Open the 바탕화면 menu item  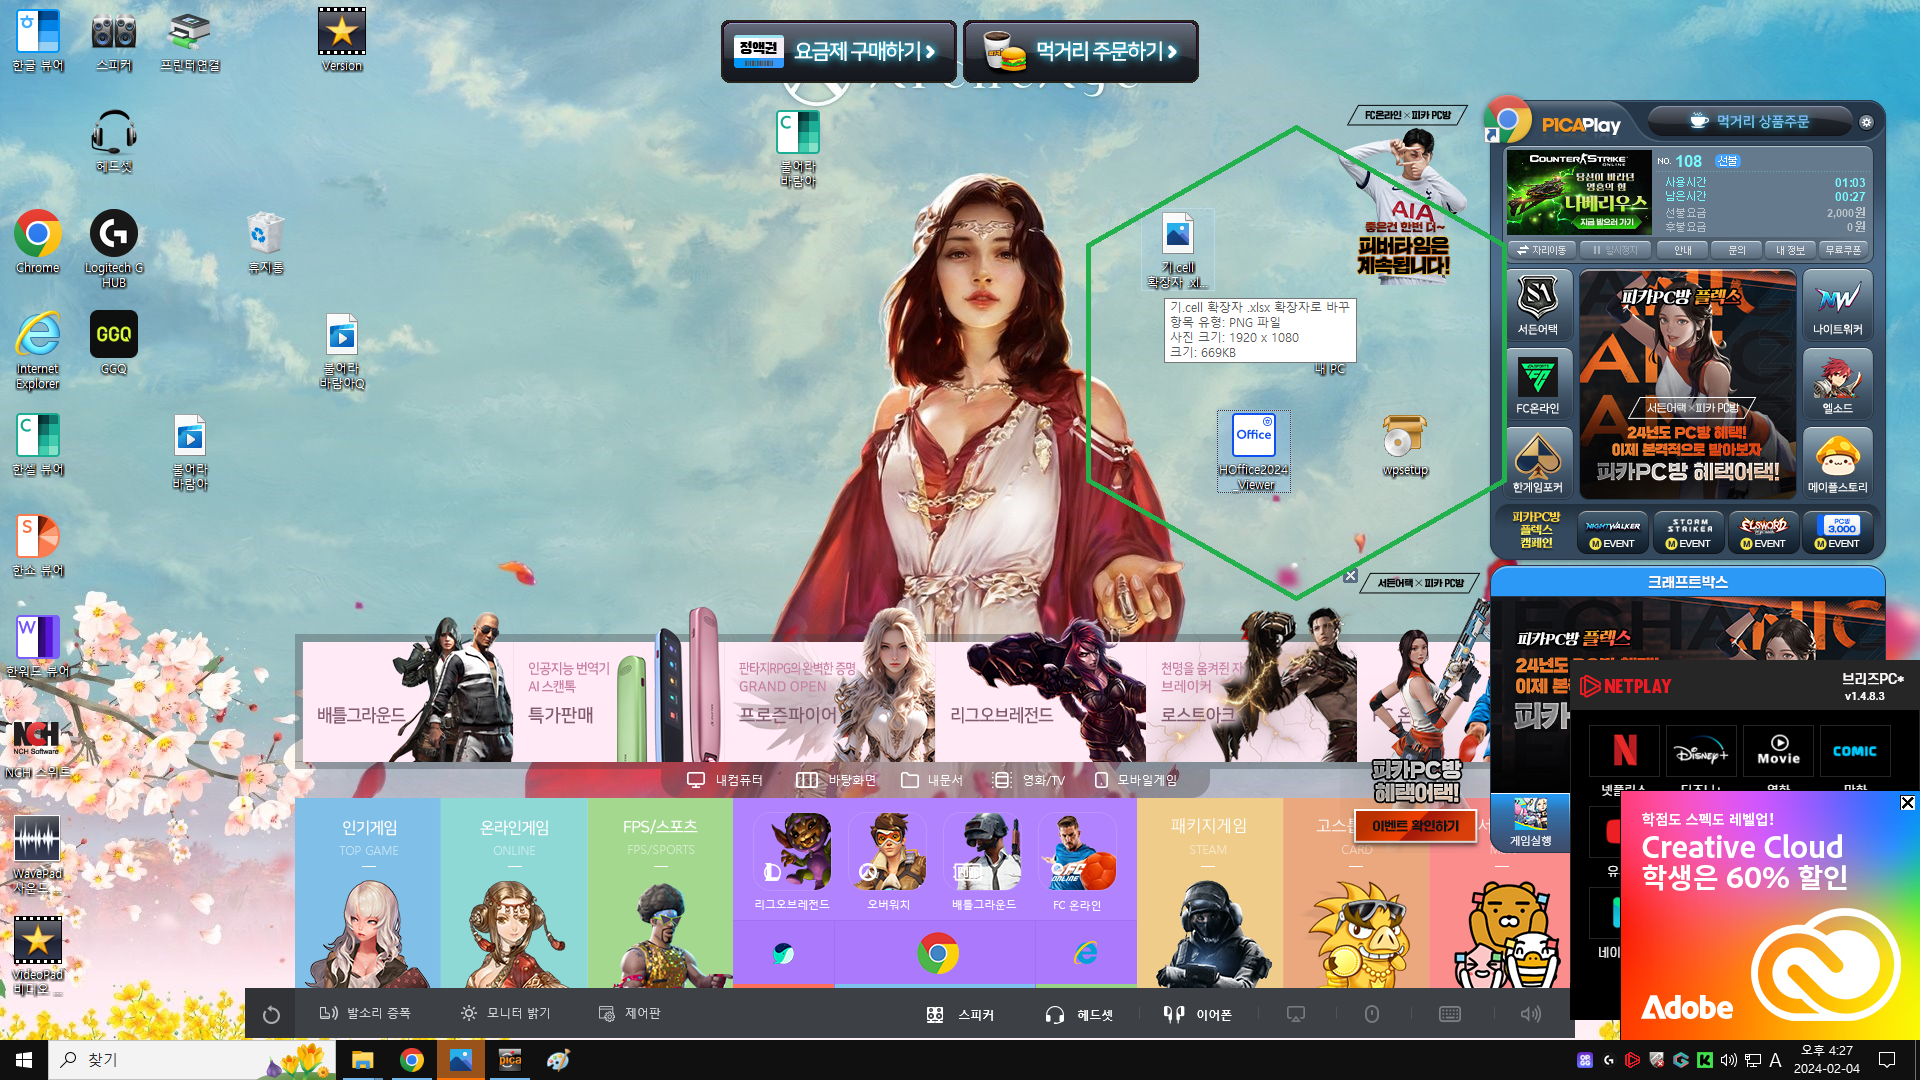(836, 780)
